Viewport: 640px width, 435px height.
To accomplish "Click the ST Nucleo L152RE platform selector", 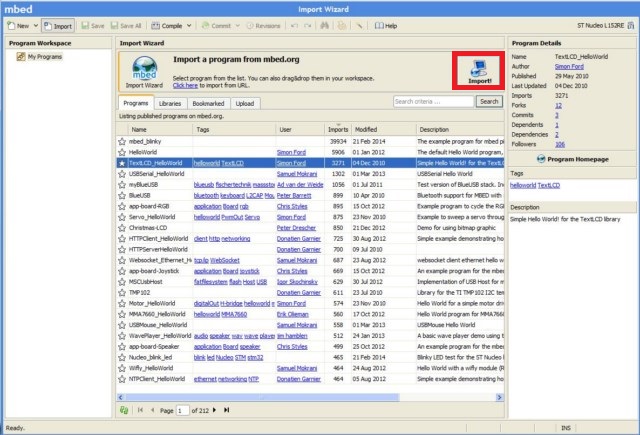I will tap(605, 25).
